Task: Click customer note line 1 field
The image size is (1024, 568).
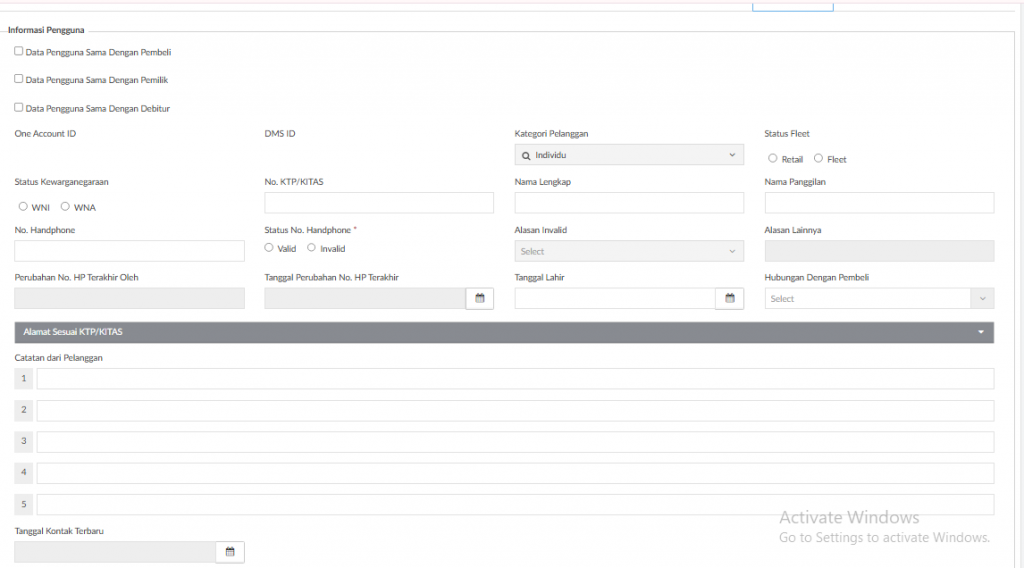Action: (x=515, y=378)
